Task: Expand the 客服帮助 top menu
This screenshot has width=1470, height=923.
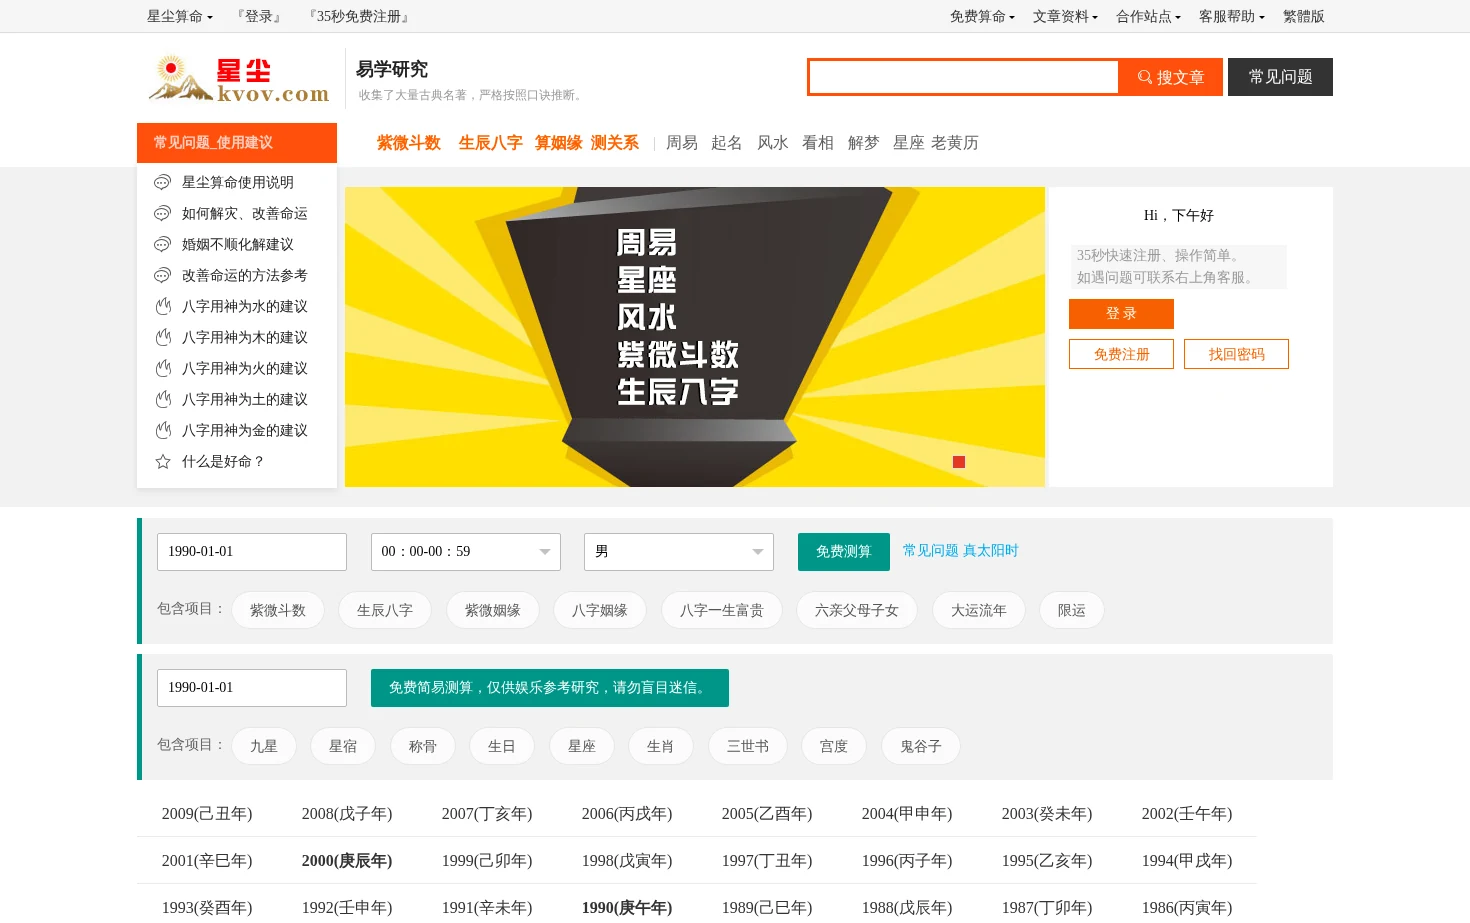Action: tap(1231, 16)
